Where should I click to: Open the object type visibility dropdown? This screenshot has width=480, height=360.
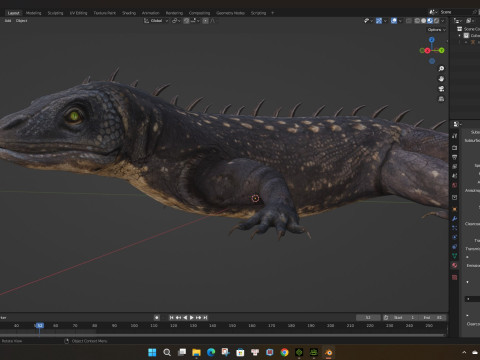368,21
